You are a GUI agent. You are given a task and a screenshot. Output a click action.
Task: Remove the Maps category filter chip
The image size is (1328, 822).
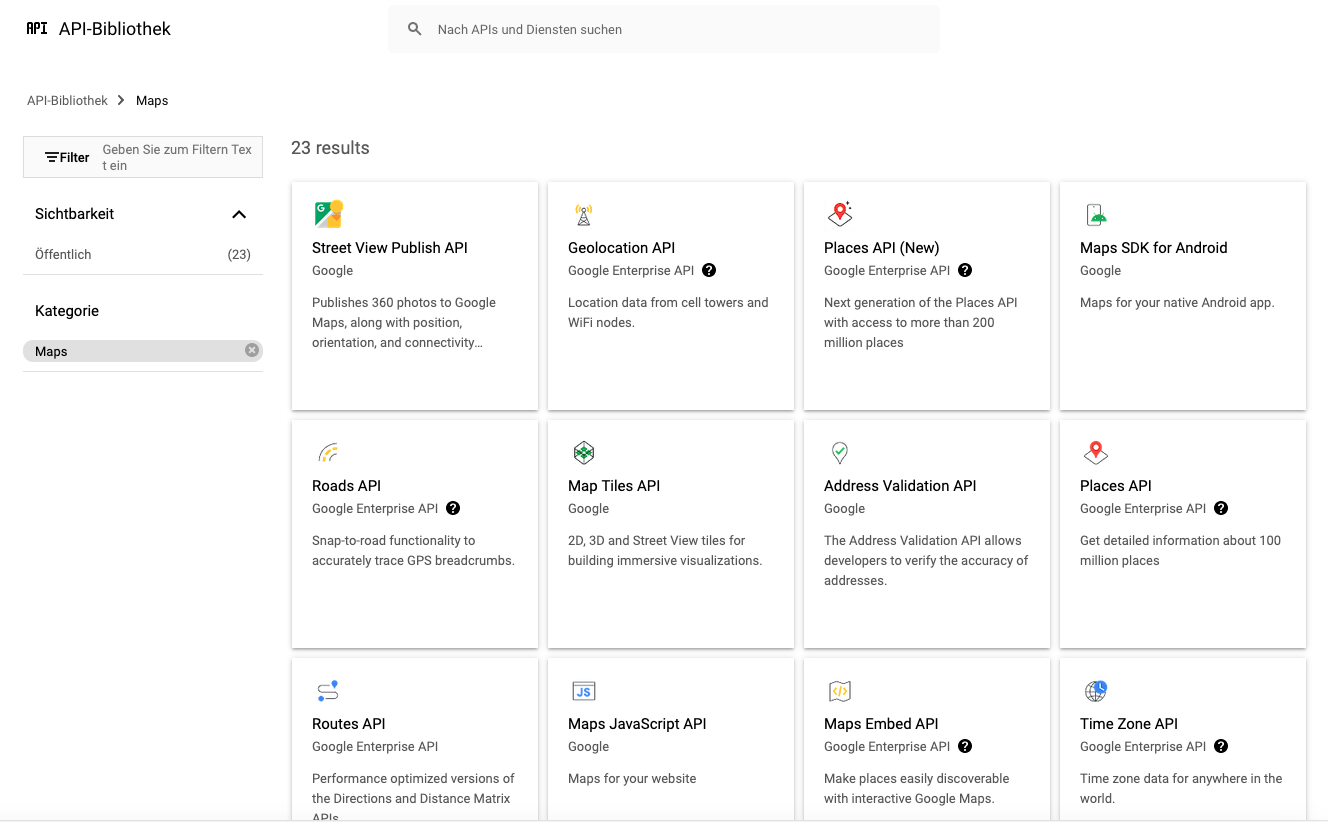pos(252,350)
